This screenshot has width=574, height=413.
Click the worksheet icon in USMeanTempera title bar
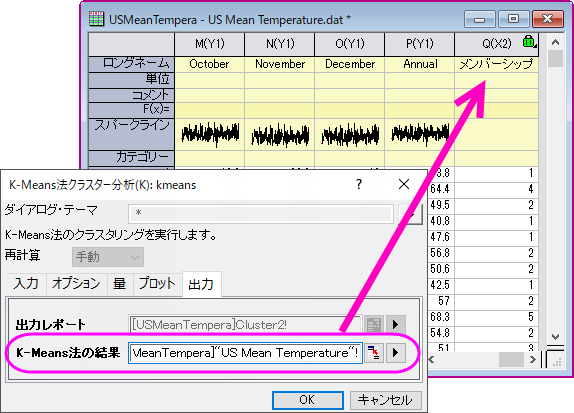click(96, 19)
